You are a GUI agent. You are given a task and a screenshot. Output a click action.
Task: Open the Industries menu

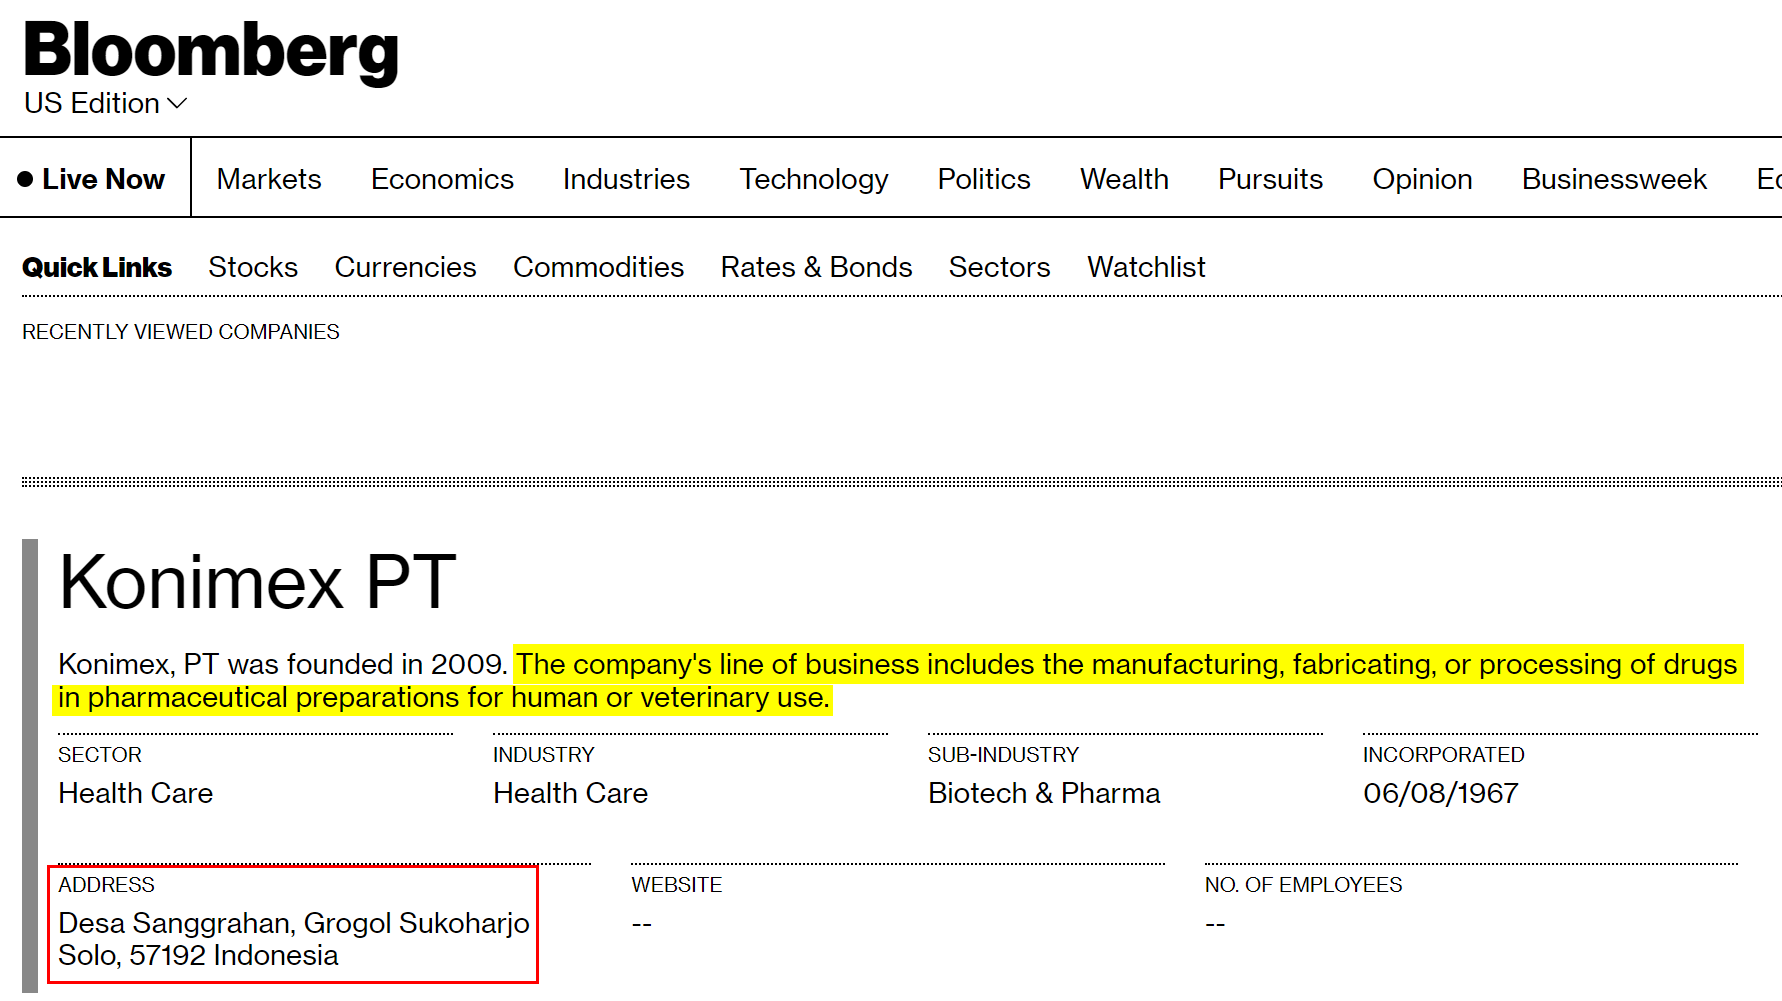click(626, 179)
